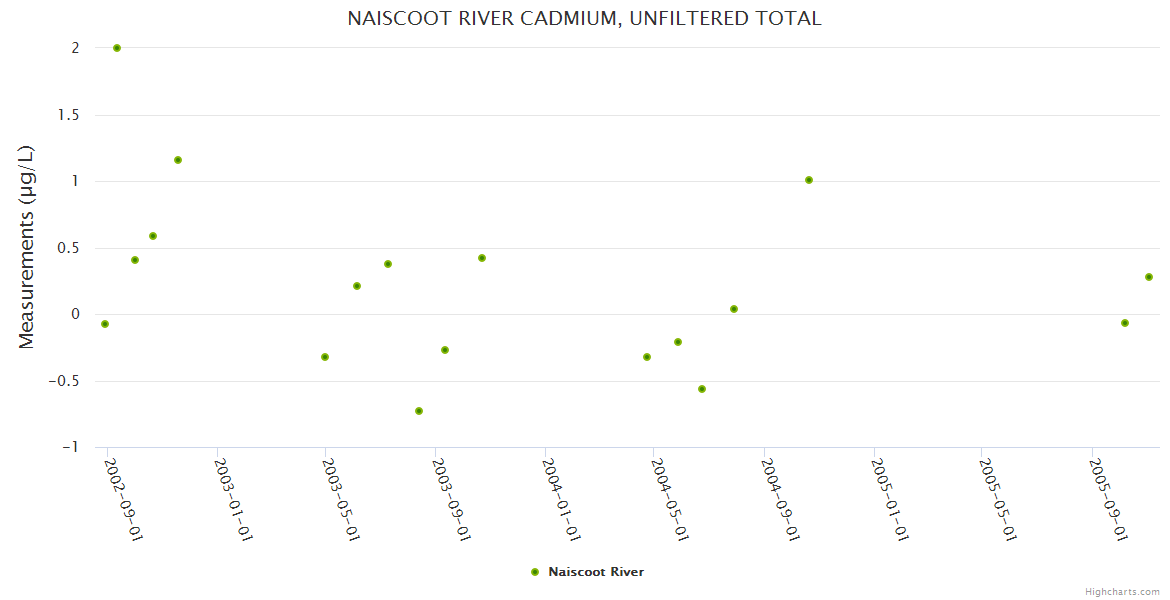Click the data point near 1 in late 2004
This screenshot has width=1170, height=600.
pyautogui.click(x=809, y=180)
